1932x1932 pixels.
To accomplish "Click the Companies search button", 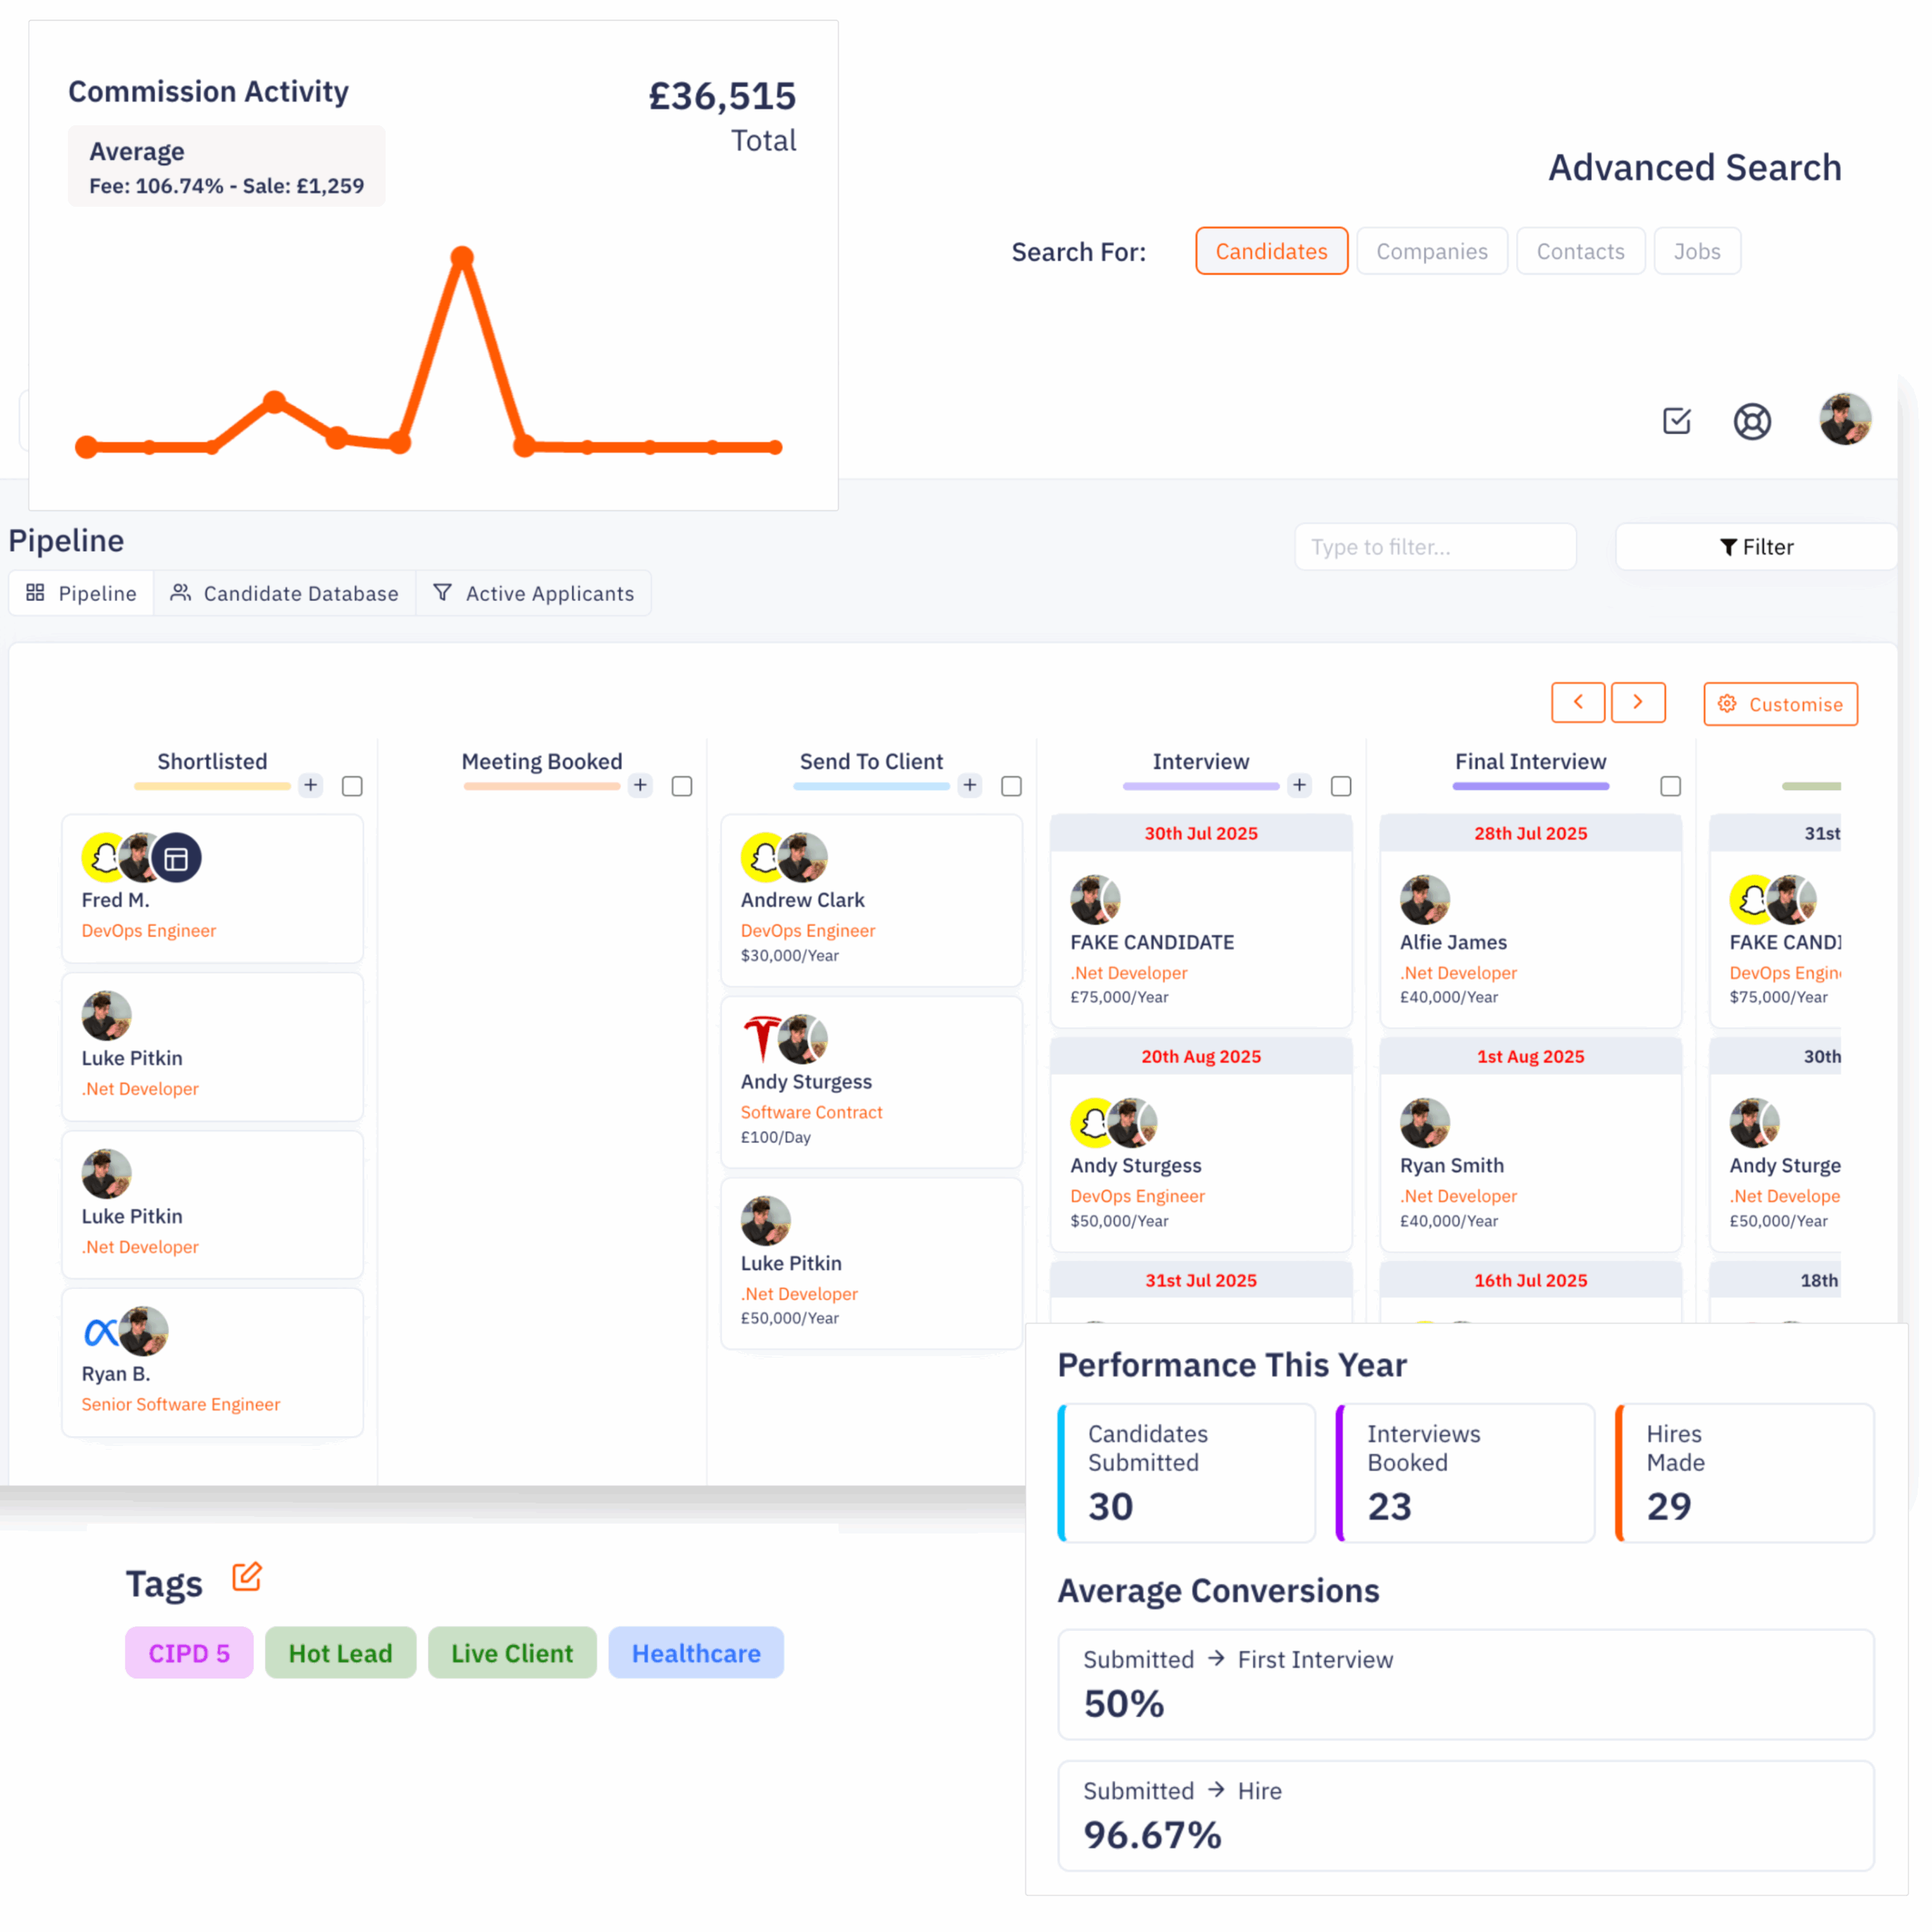I will 1432,251.
